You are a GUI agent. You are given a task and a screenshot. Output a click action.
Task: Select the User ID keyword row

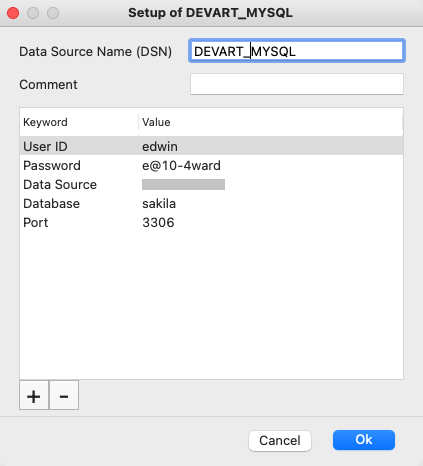(211, 146)
